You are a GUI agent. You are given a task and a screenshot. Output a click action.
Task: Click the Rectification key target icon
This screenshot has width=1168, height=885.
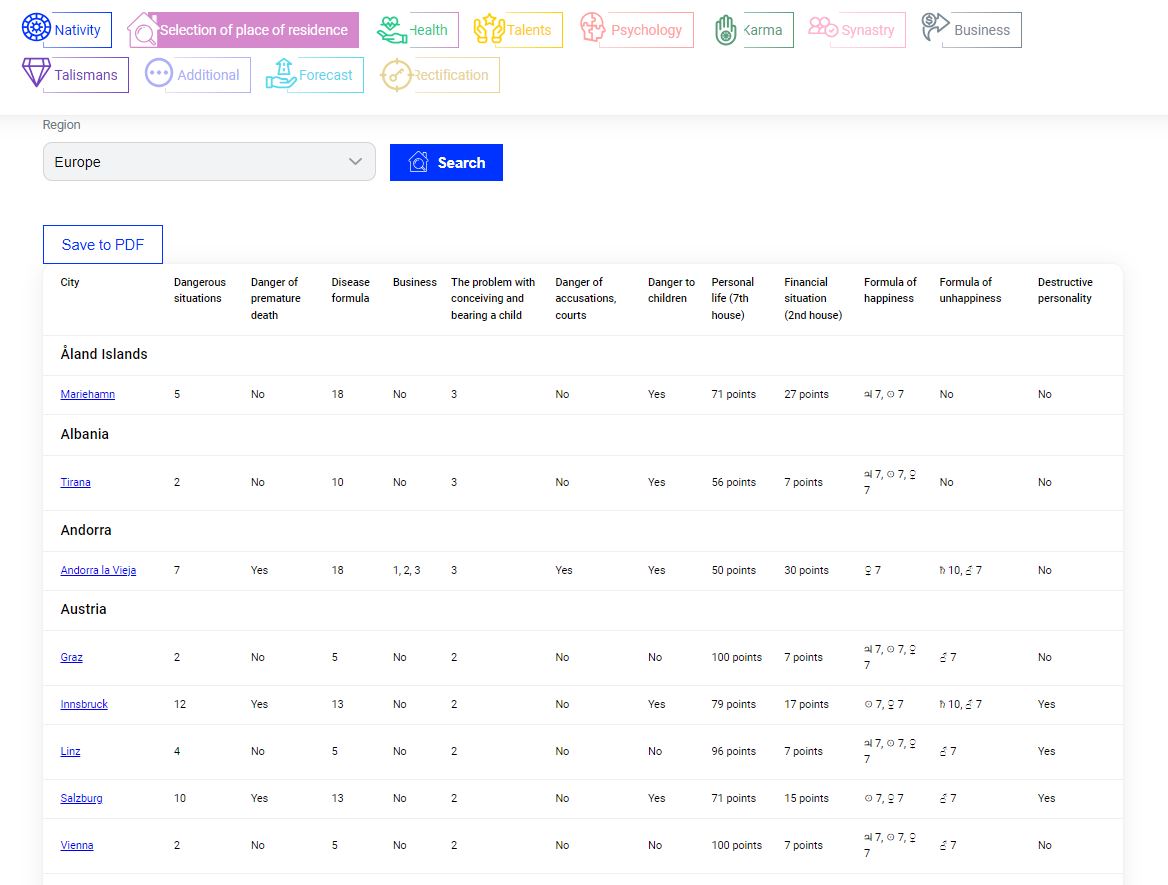coord(396,75)
